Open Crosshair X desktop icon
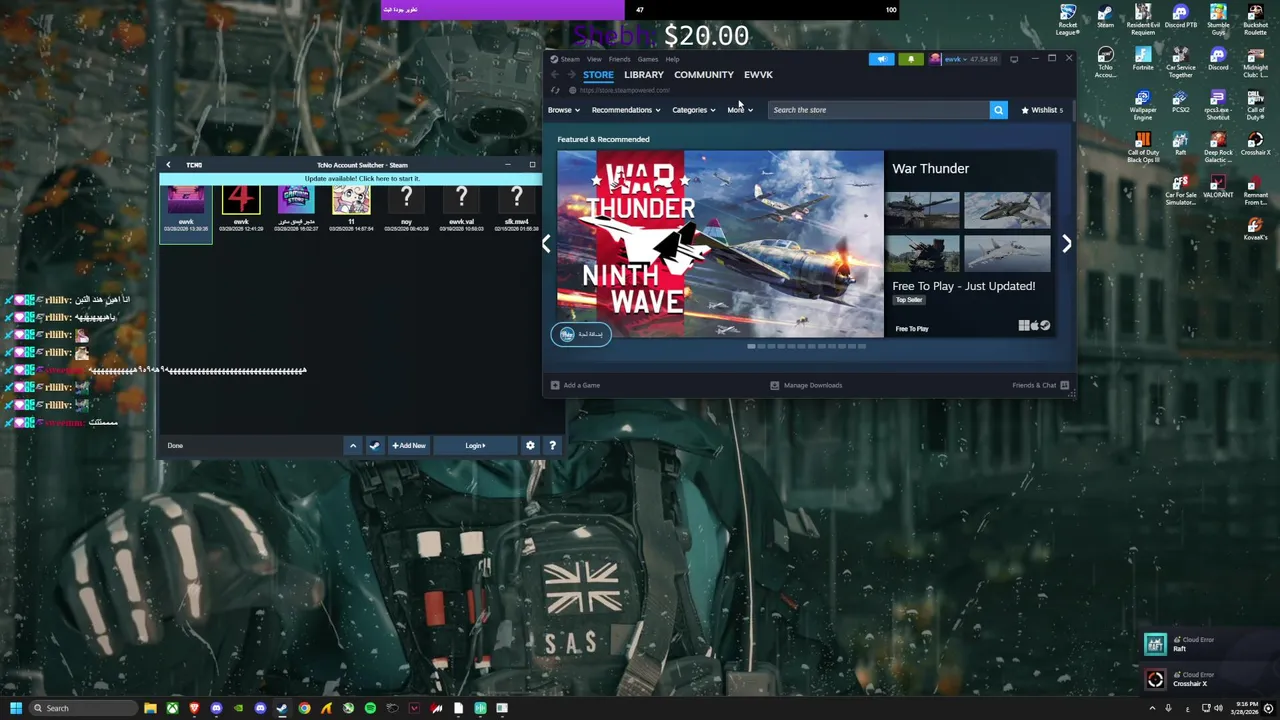The height and width of the screenshot is (720, 1280). coord(1255,144)
